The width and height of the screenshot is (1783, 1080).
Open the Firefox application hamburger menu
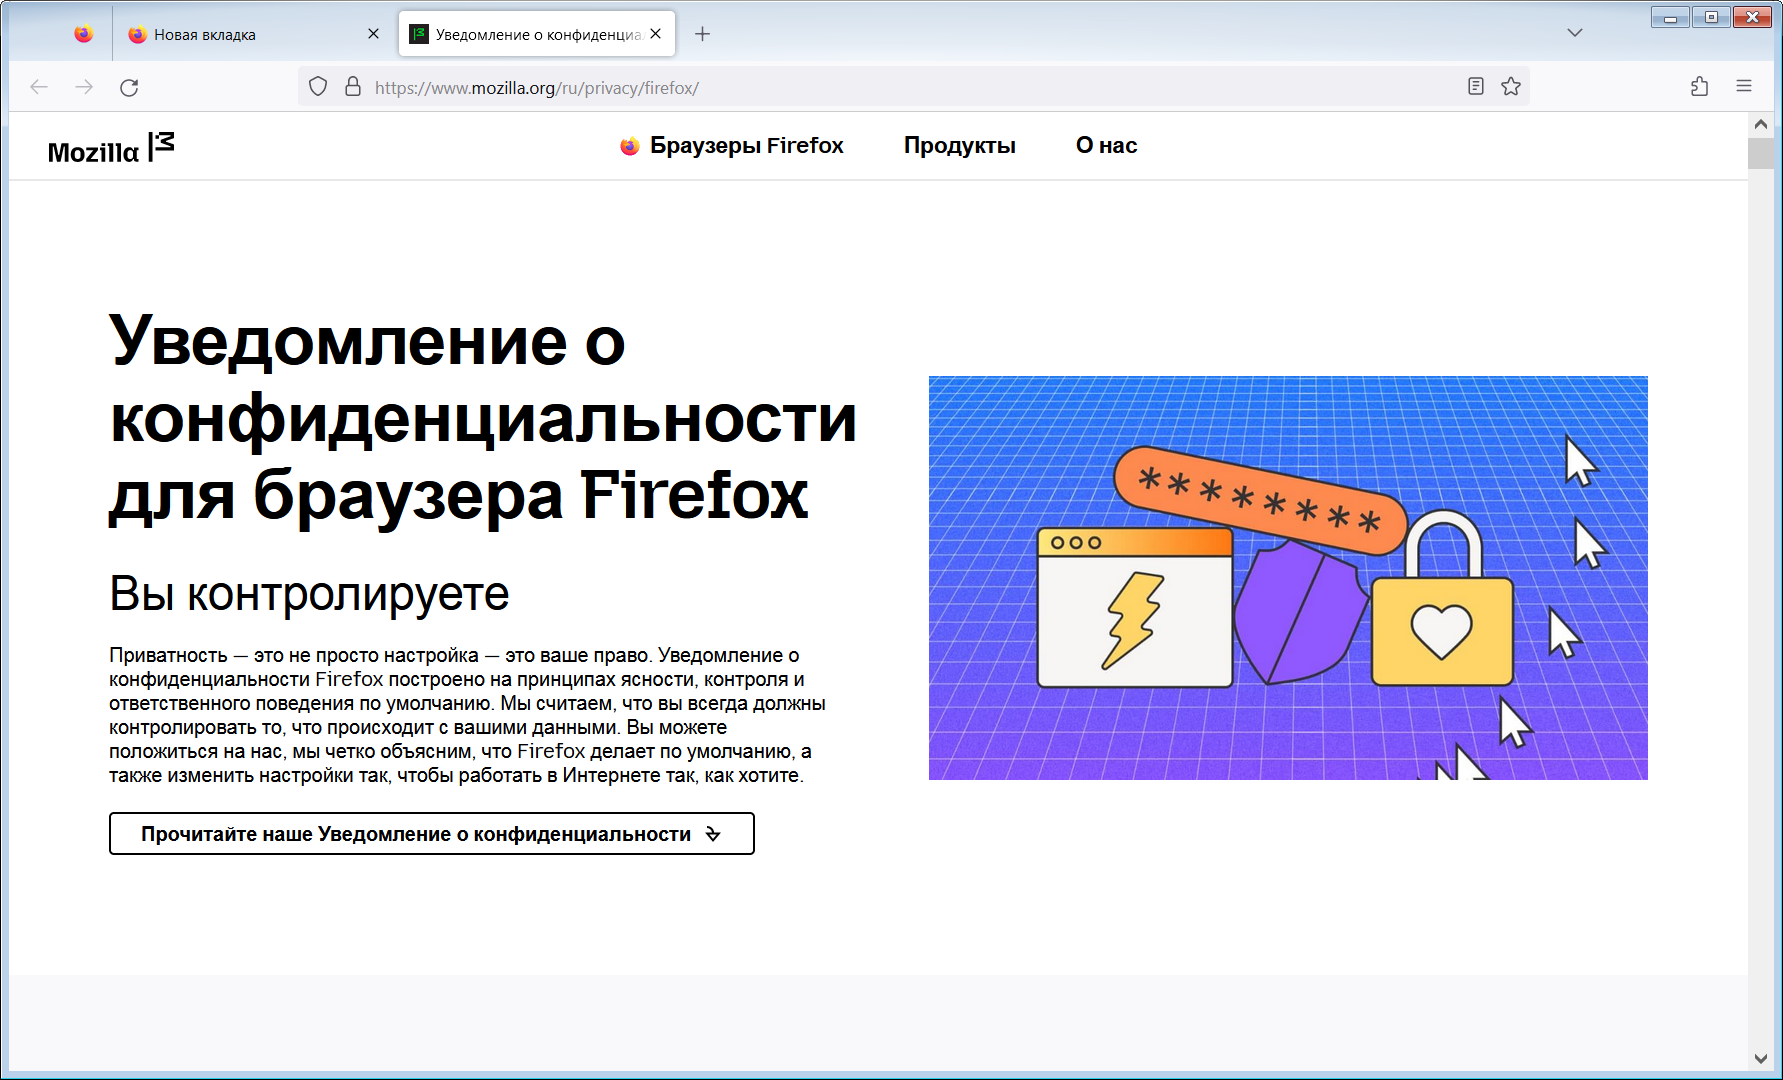1744,87
